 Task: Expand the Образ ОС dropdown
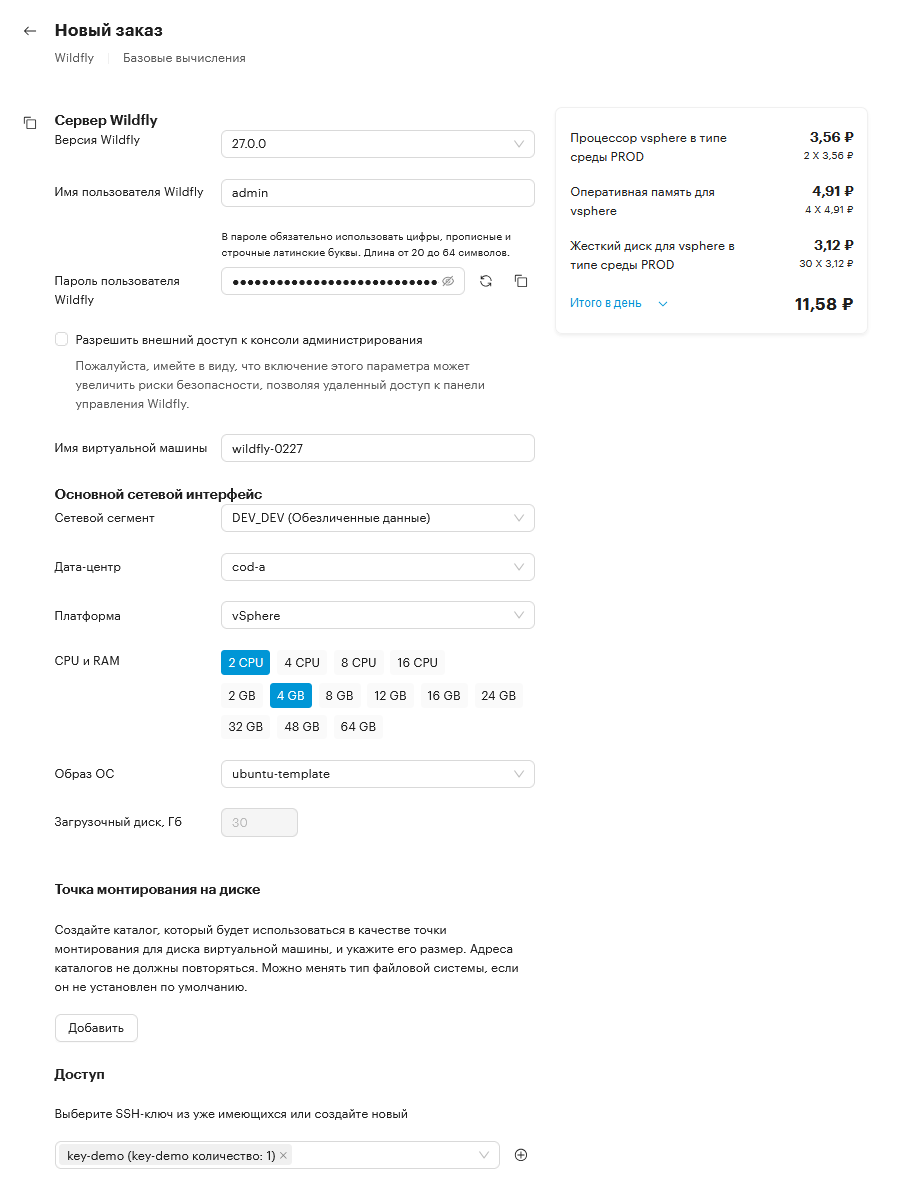(377, 774)
